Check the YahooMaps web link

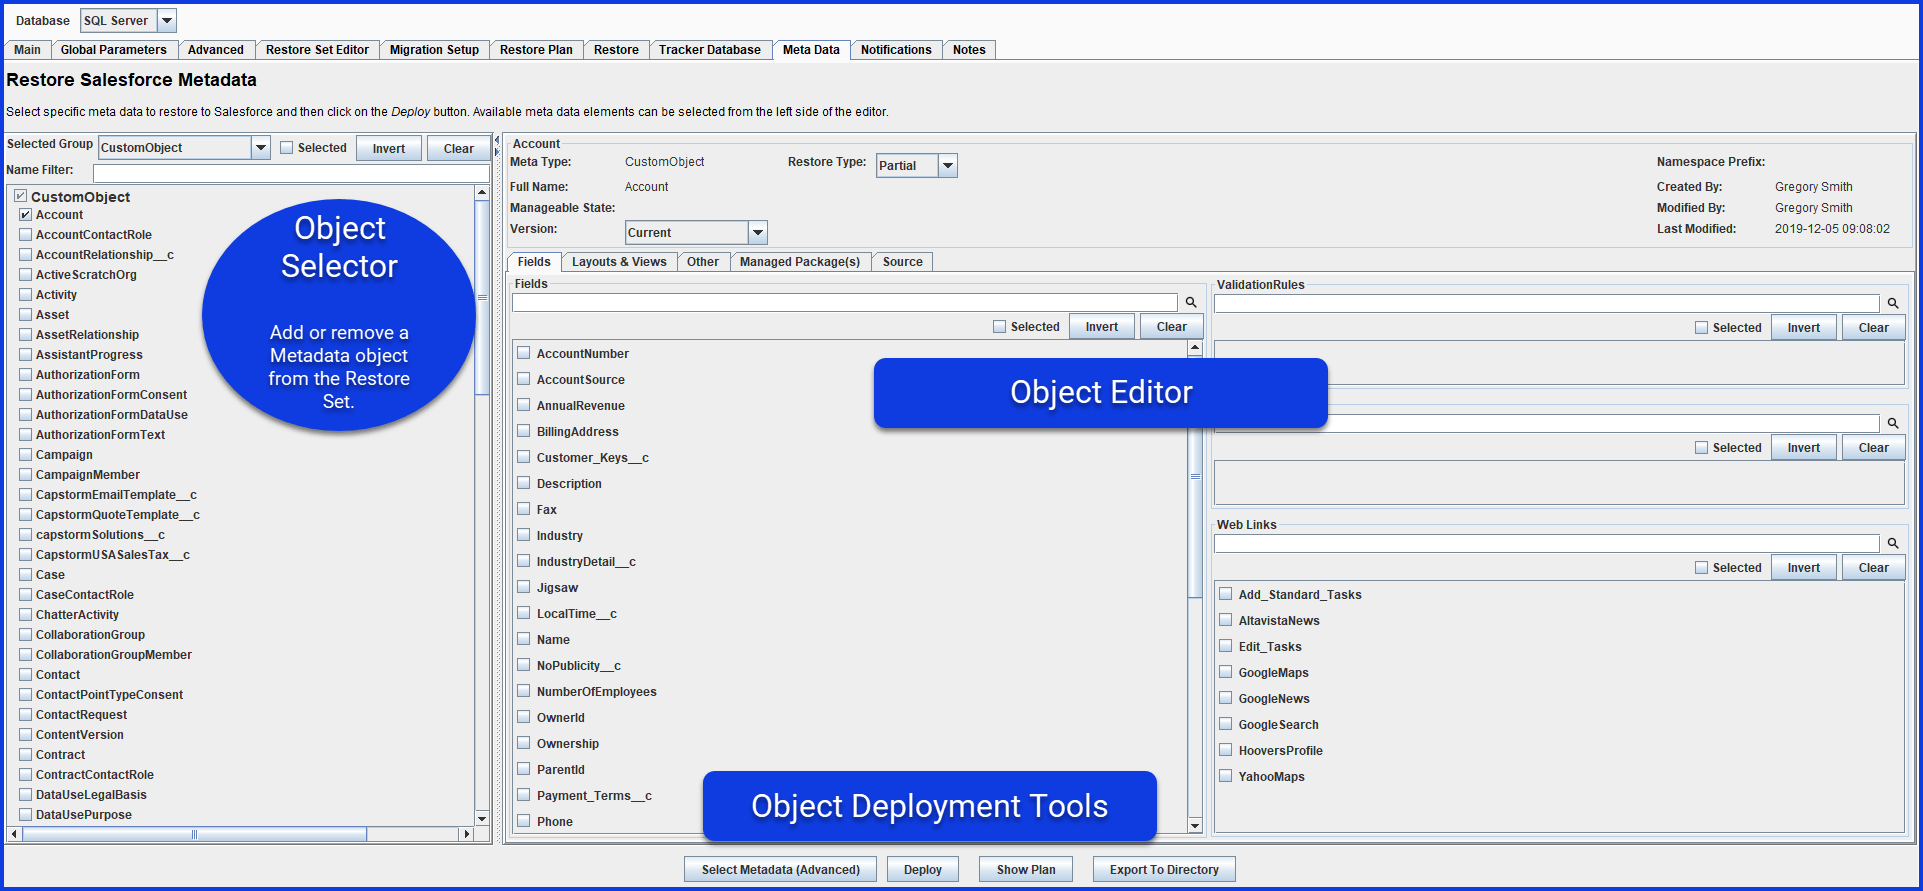click(x=1225, y=776)
